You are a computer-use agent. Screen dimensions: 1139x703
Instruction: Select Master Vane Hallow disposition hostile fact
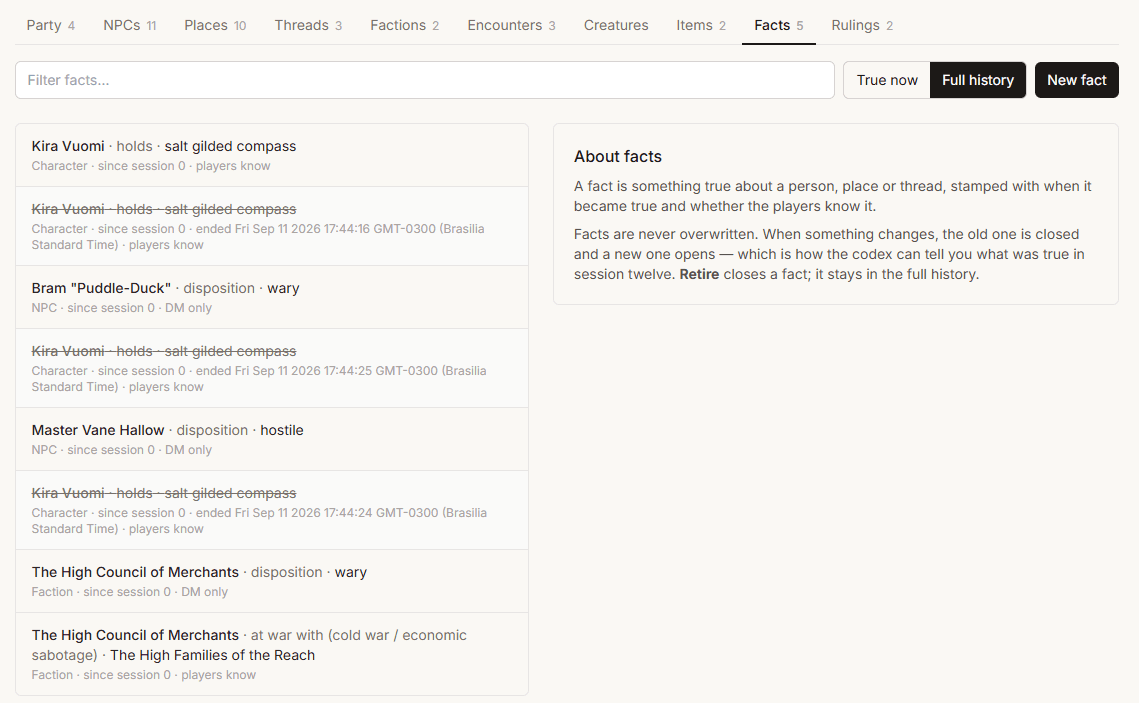[x=272, y=439]
